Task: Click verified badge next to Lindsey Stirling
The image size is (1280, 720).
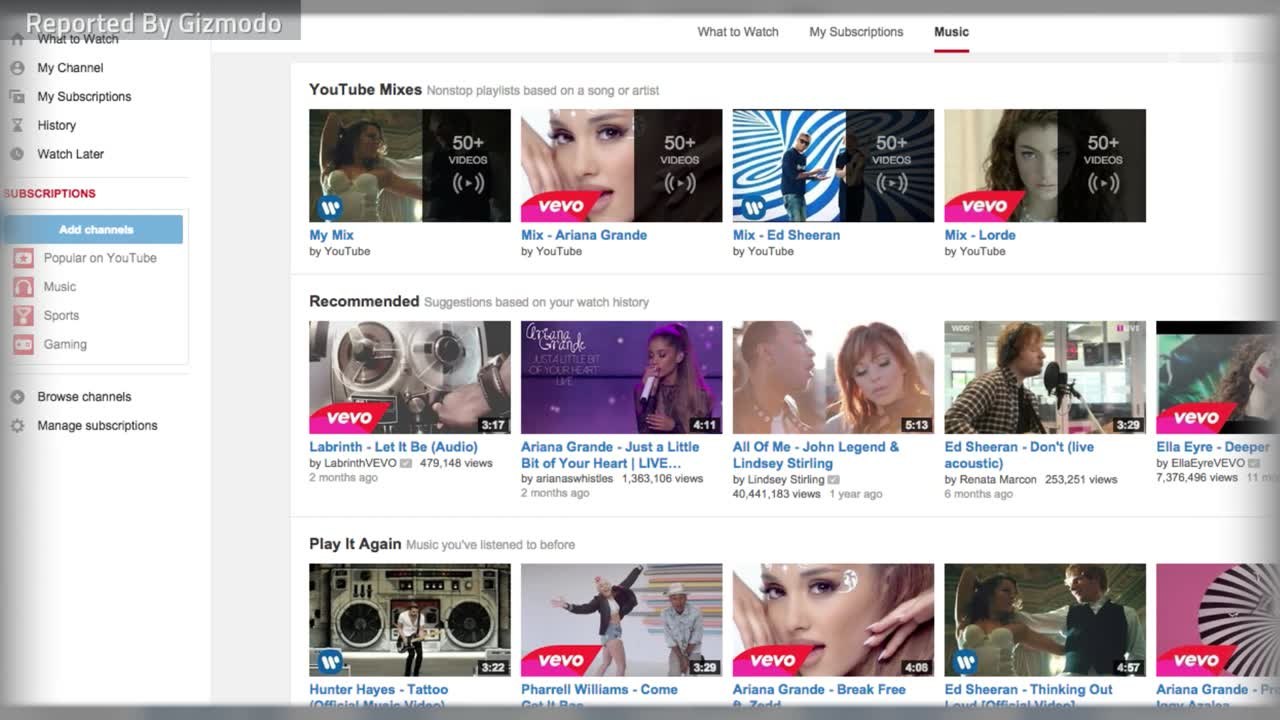Action: tap(834, 480)
